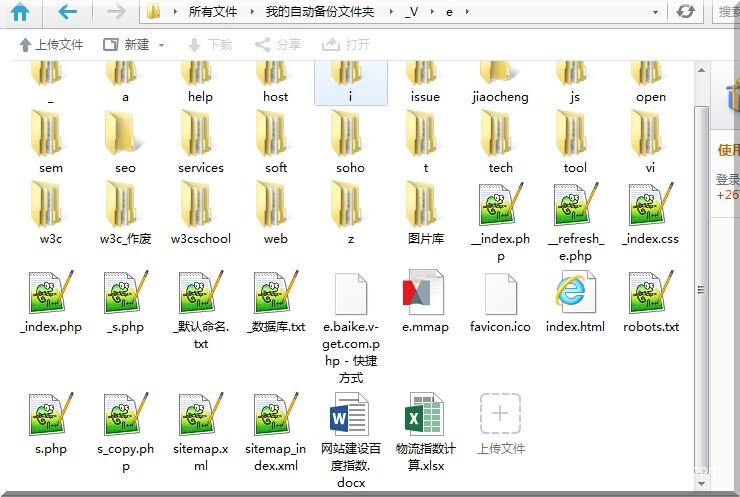Select the robots.txt file
Screen dimensions: 740x497
[650, 302]
